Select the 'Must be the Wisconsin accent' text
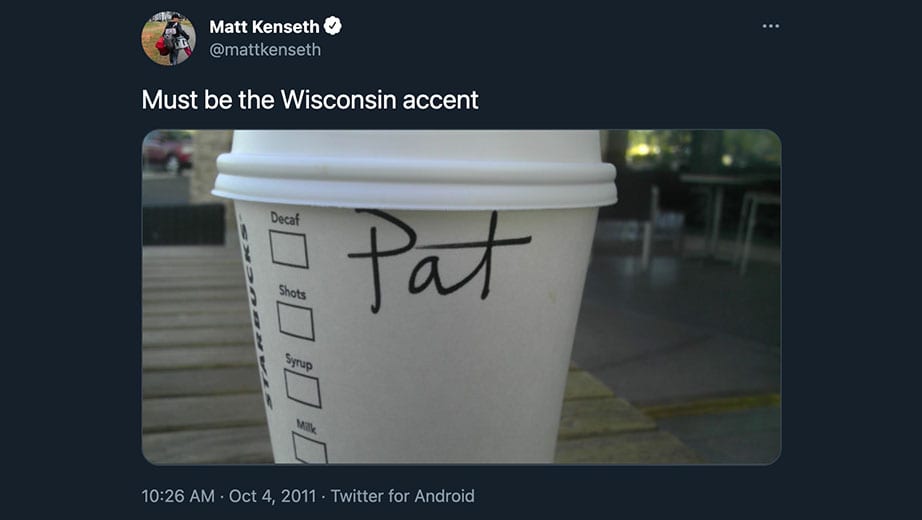The width and height of the screenshot is (922, 520). tap(310, 99)
